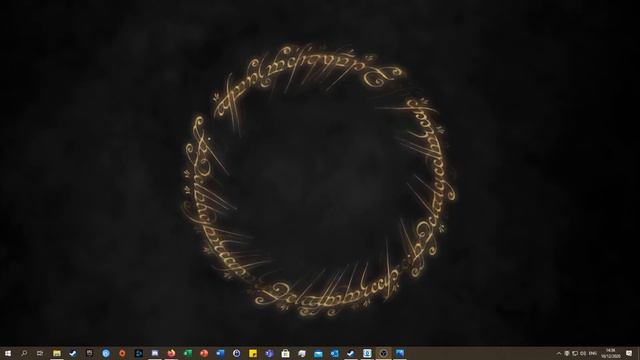This screenshot has width=640, height=360.
Task: Show hidden system tray icons chevron
Action: tap(559, 353)
